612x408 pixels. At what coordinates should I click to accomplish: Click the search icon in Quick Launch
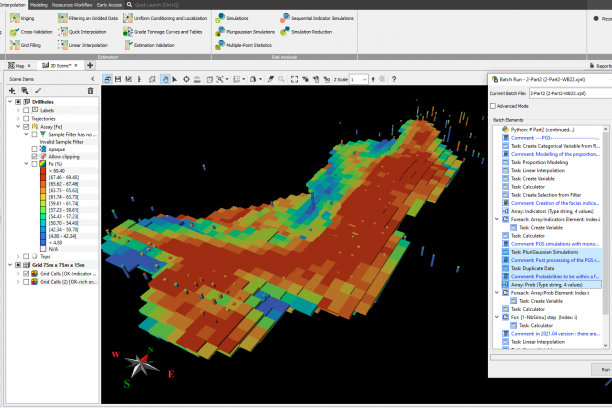pyautogui.click(x=129, y=5)
